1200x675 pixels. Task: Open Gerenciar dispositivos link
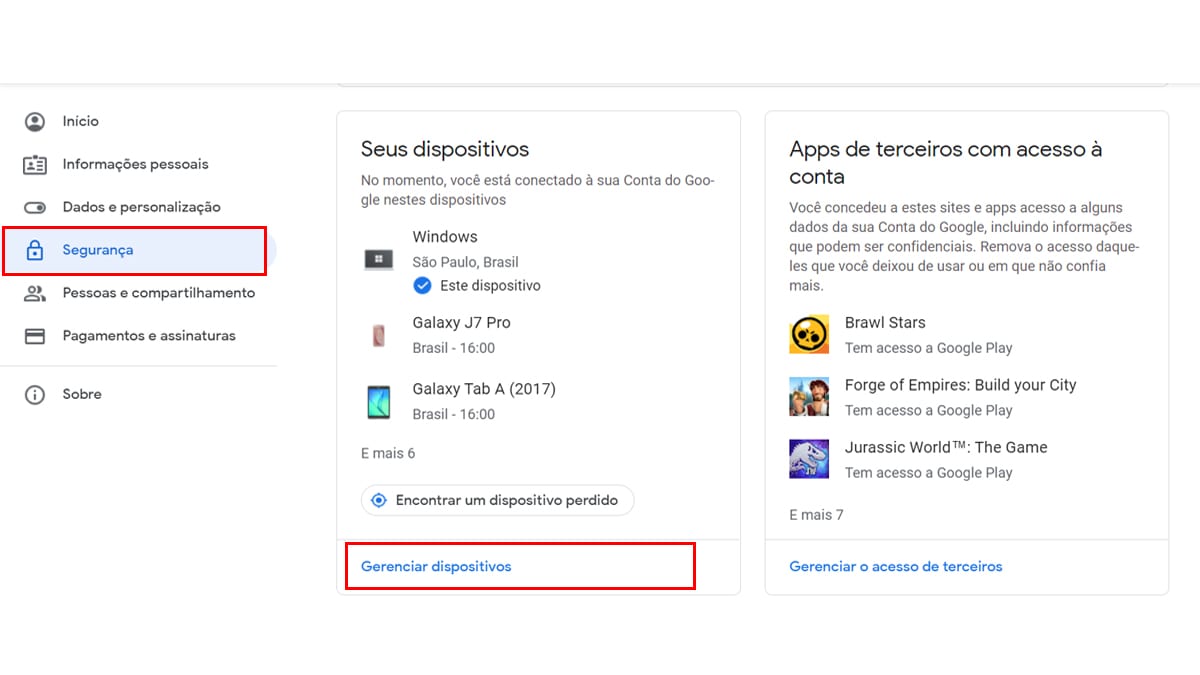pyautogui.click(x=436, y=567)
